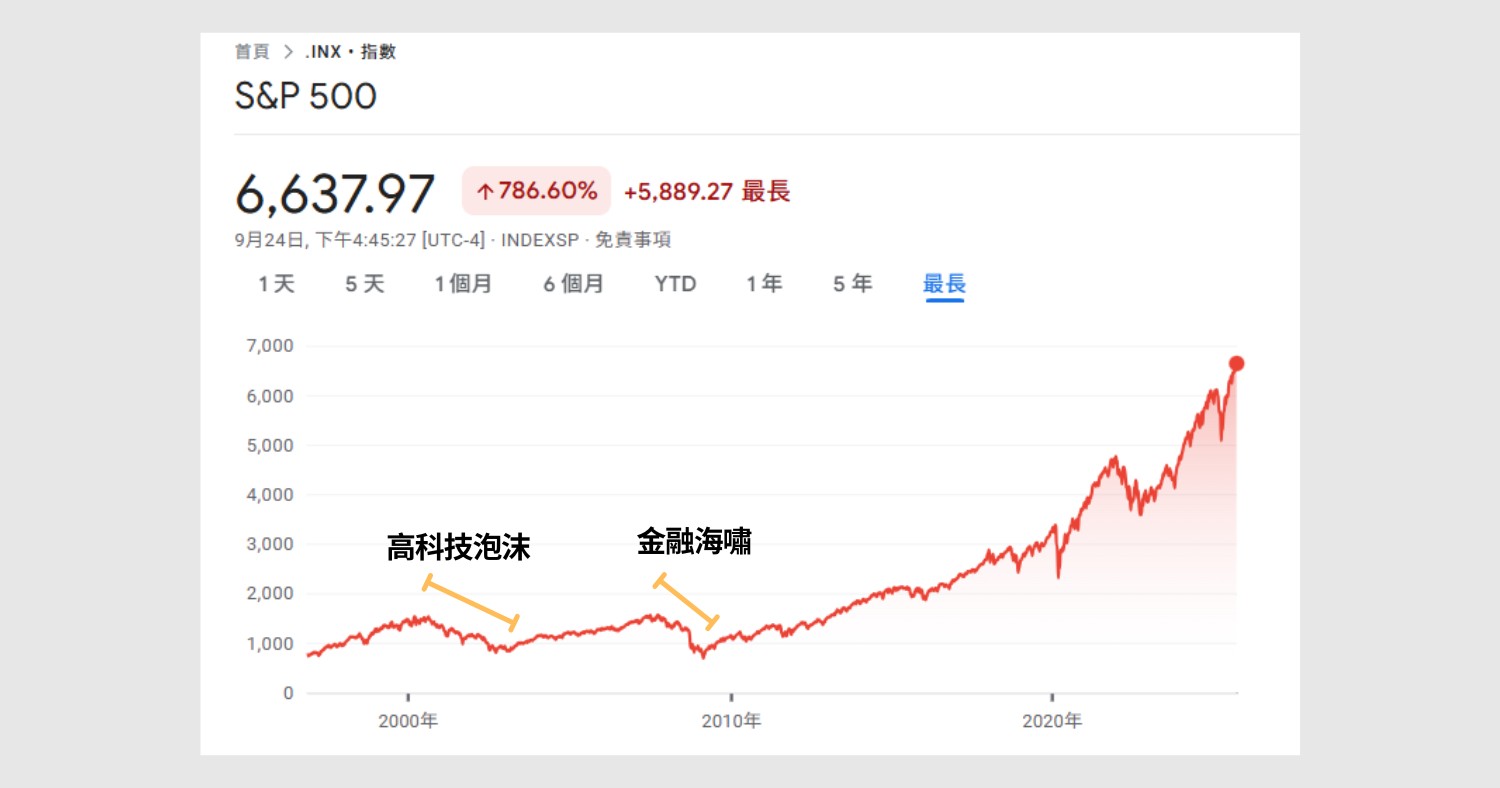Screen dimensions: 1500x788
Task: Click the orange marker line under 金融海嘯
Action: click(x=686, y=602)
